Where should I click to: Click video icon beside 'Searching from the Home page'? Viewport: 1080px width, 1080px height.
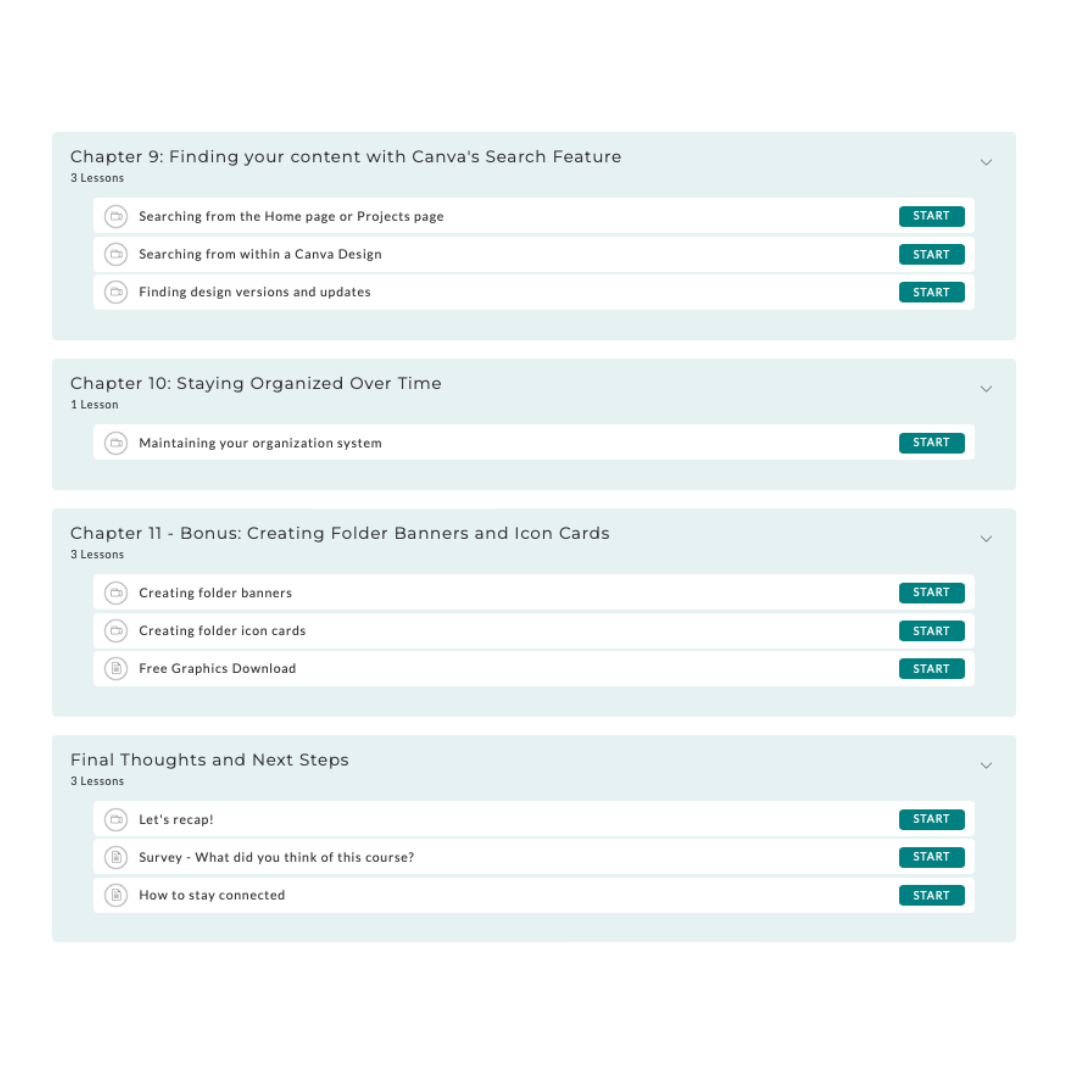[x=116, y=216]
